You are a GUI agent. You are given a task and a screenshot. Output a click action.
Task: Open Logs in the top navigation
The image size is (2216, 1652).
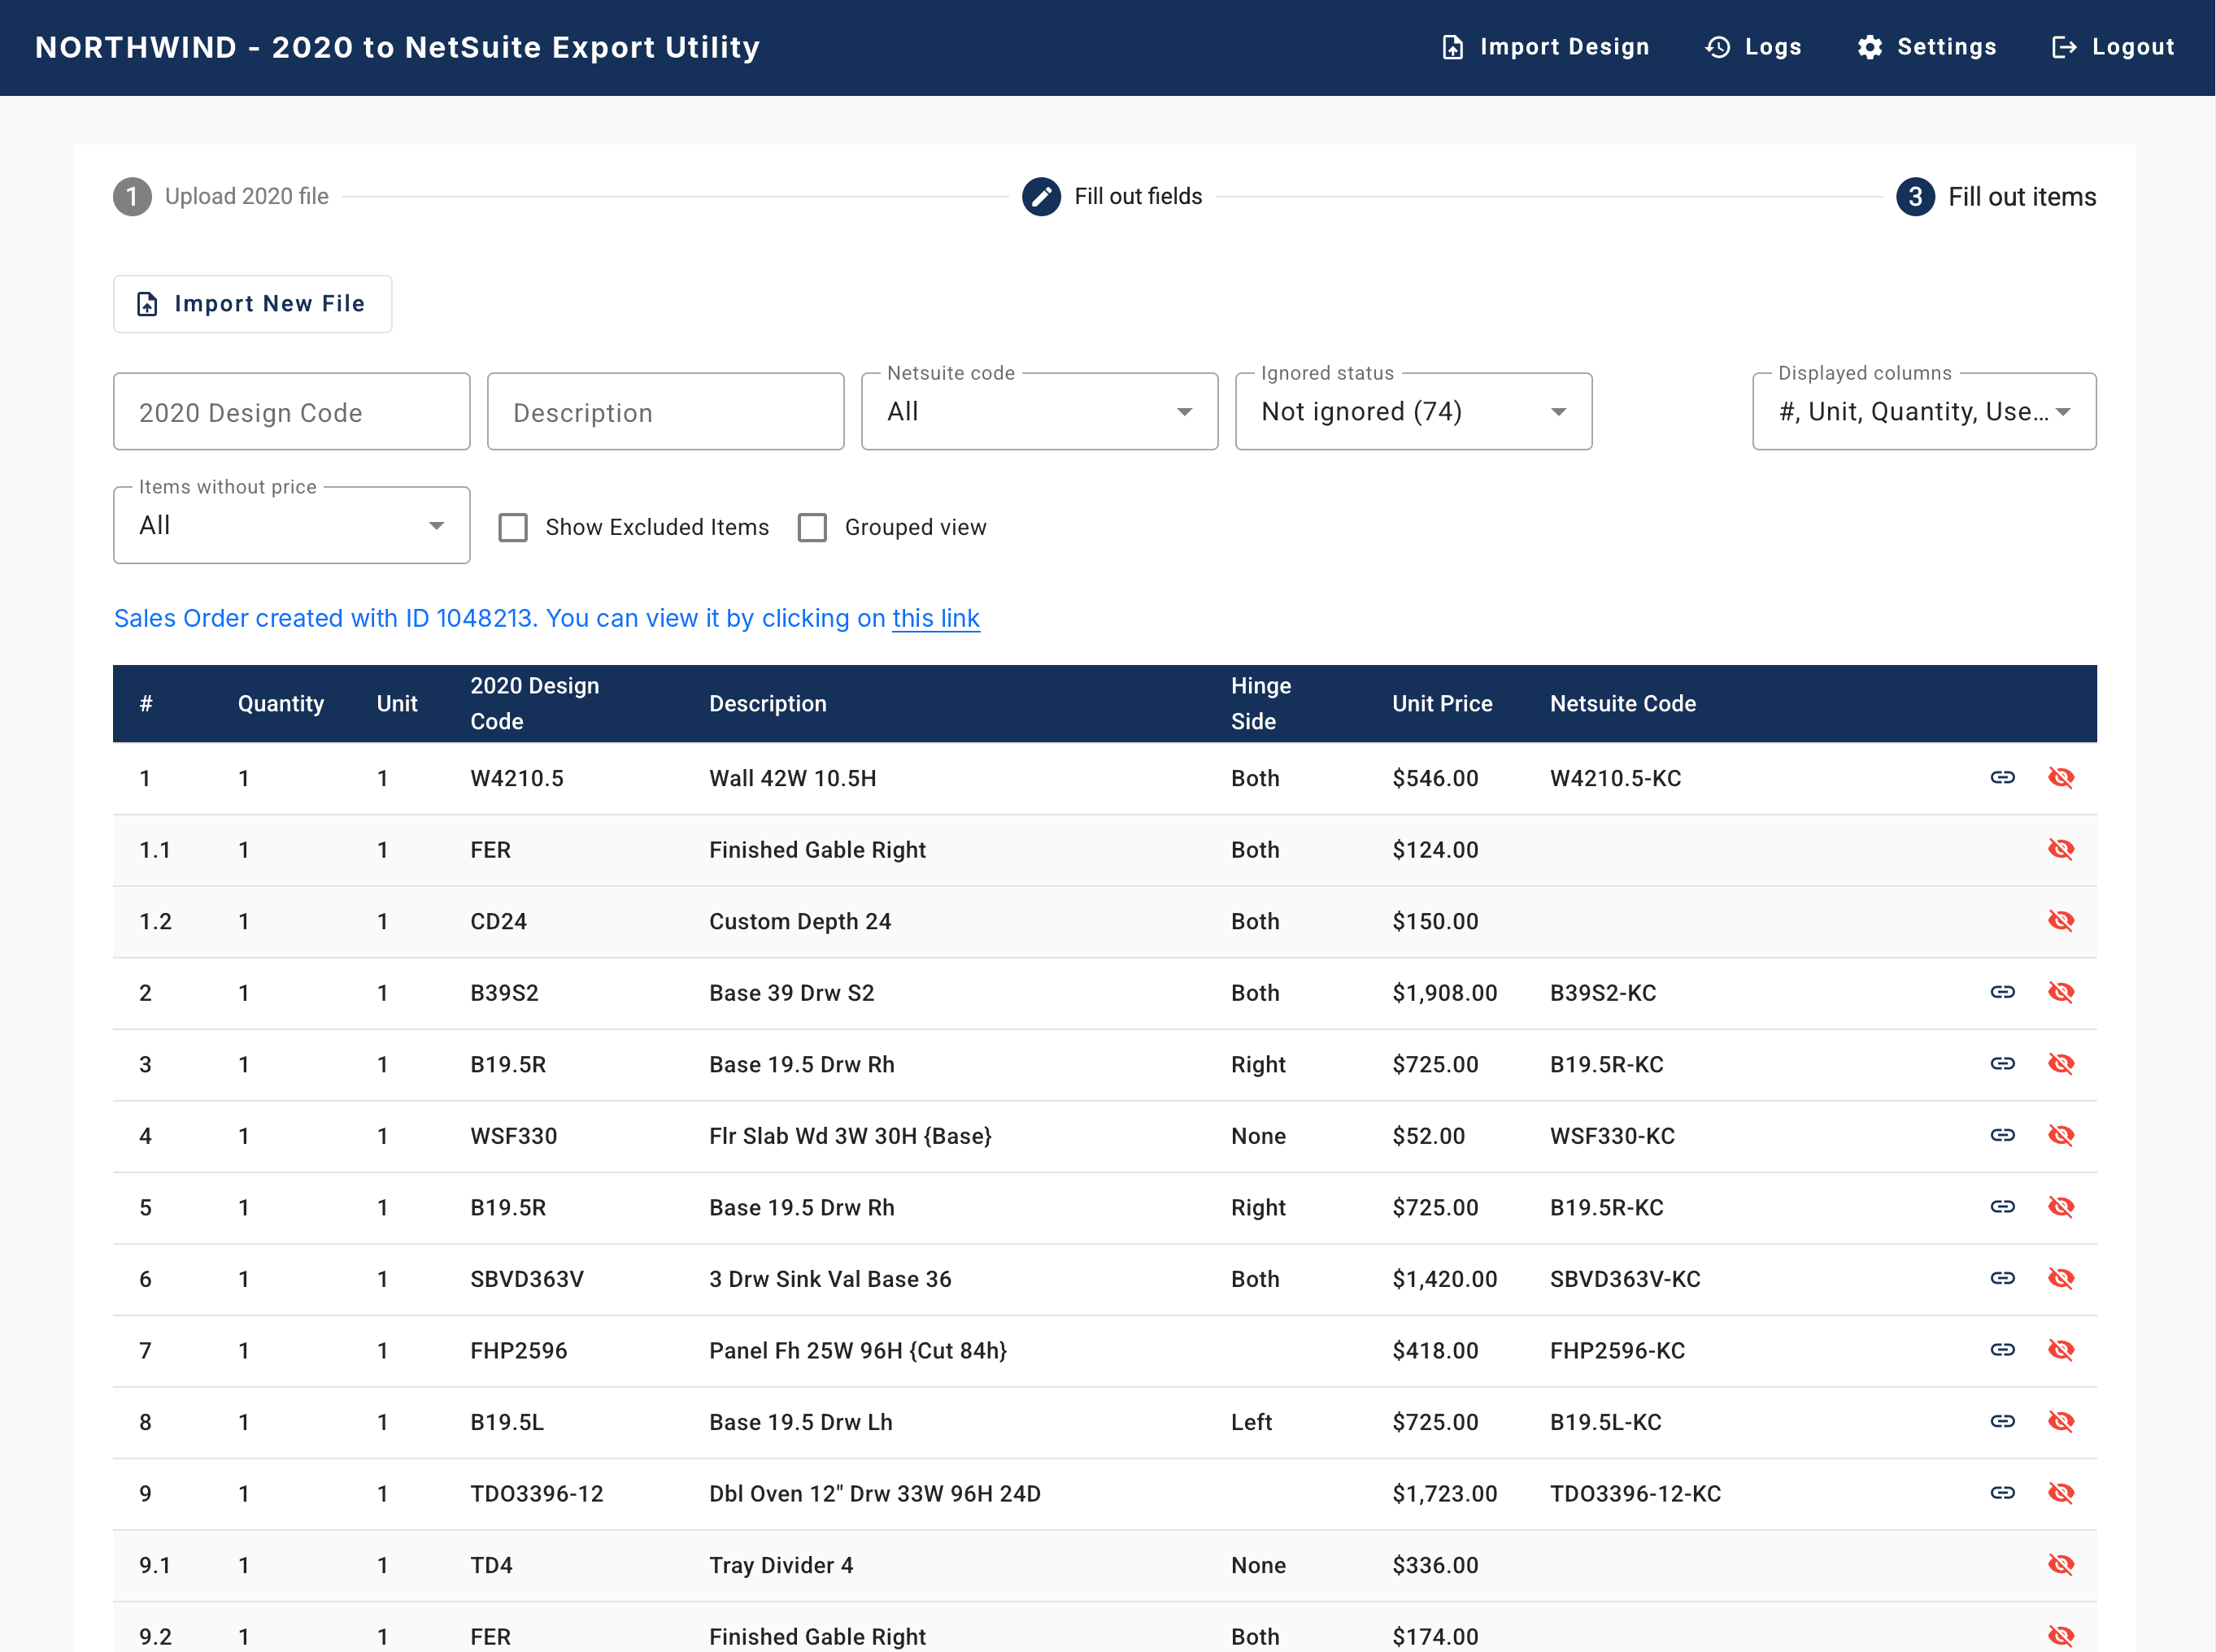click(1753, 47)
